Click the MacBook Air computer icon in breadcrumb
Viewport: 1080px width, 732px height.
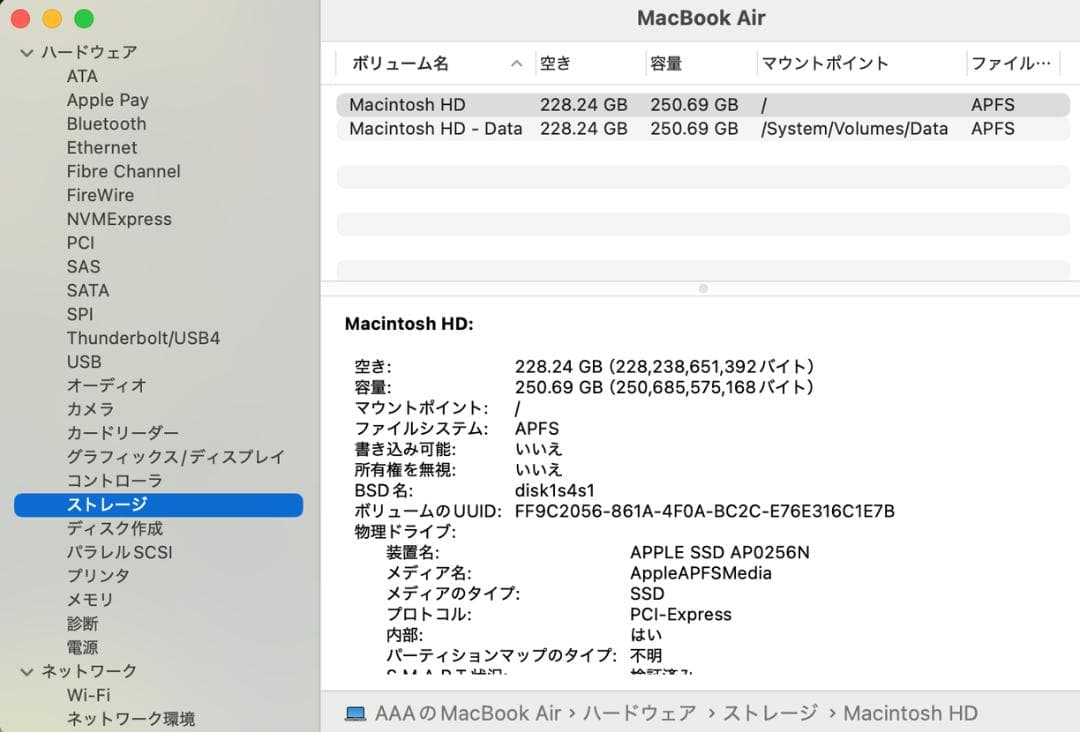click(355, 713)
